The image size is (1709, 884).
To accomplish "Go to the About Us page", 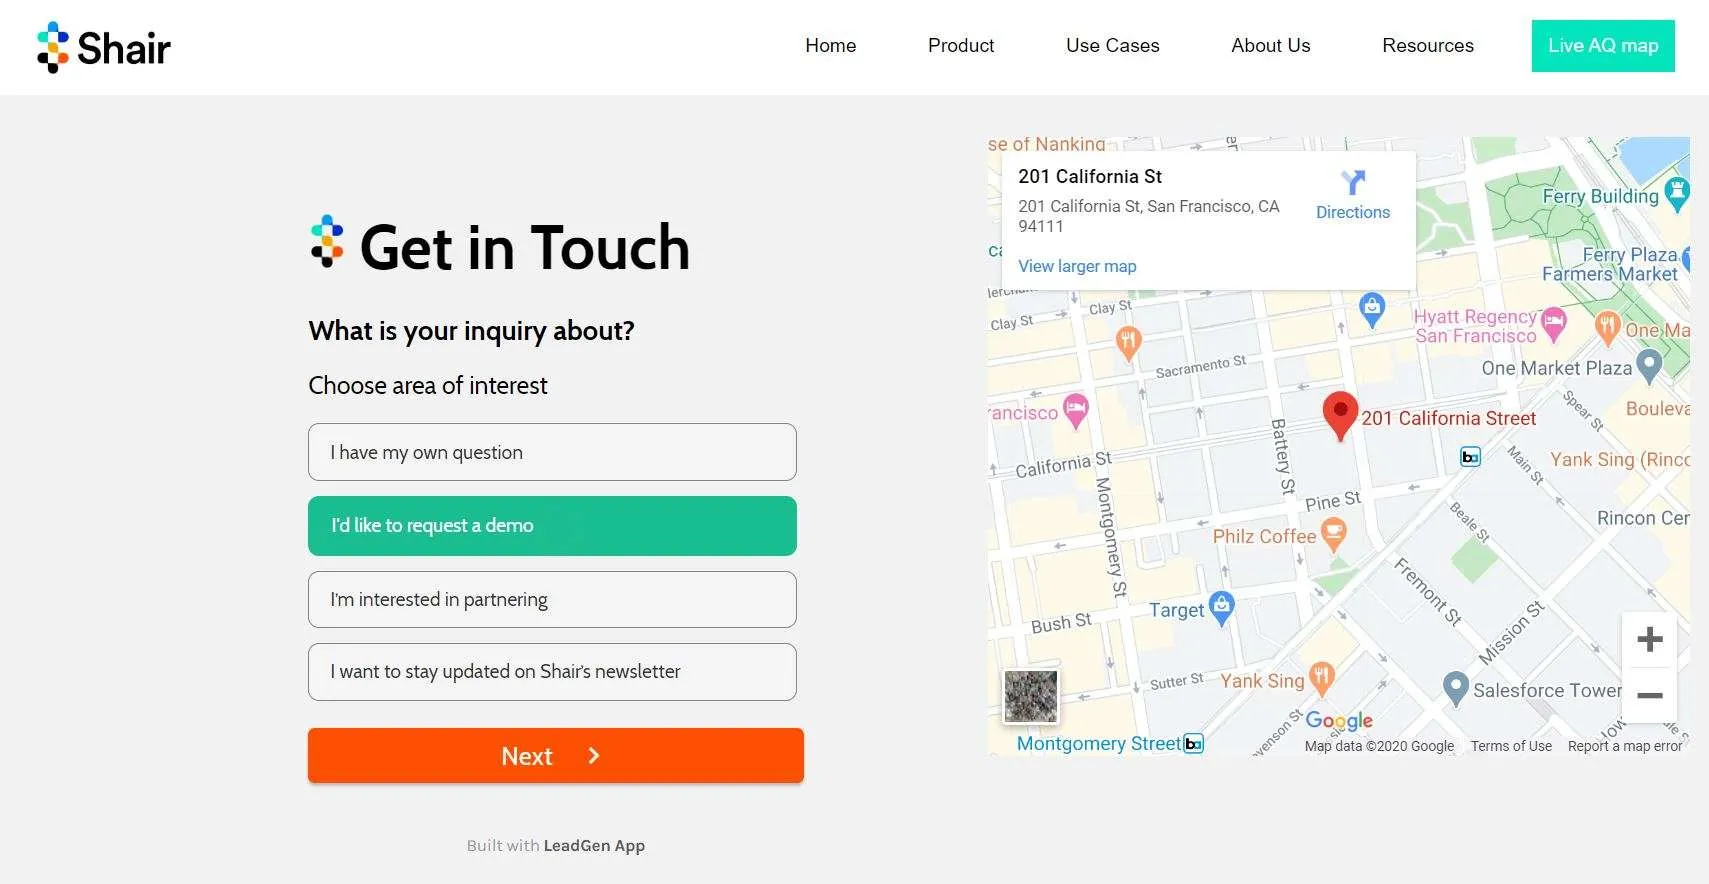I will tap(1270, 46).
